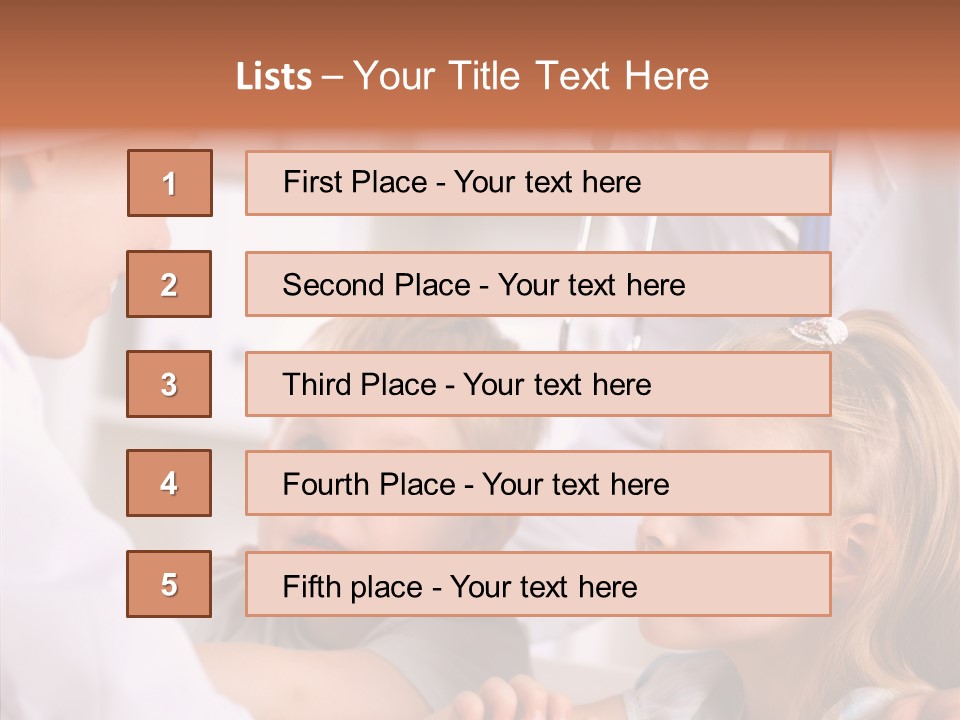Click the bold word Lists in title
This screenshot has height=720, width=960.
pos(274,77)
